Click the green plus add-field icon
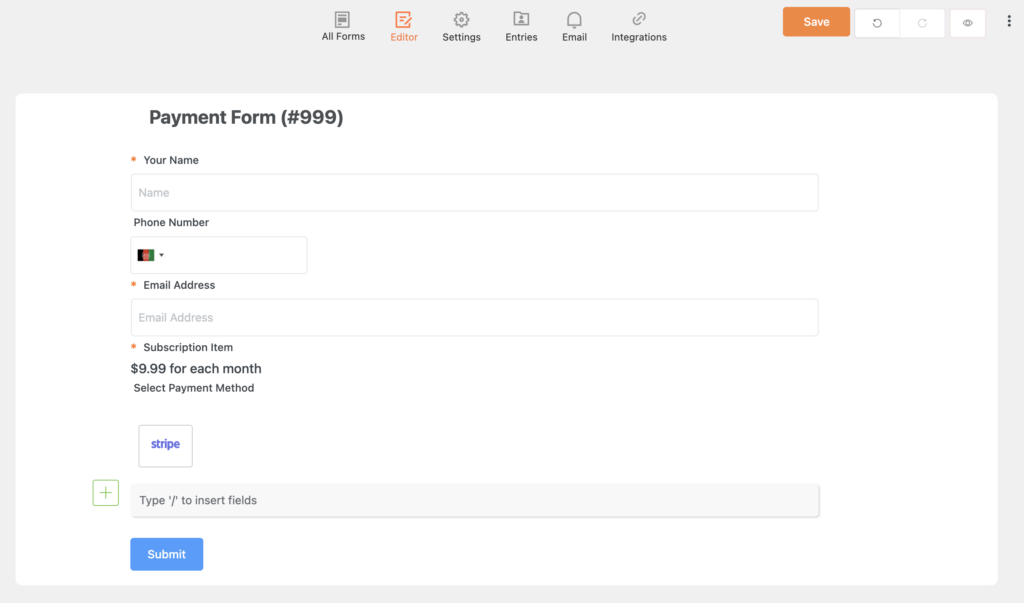The height and width of the screenshot is (603, 1024). click(106, 493)
